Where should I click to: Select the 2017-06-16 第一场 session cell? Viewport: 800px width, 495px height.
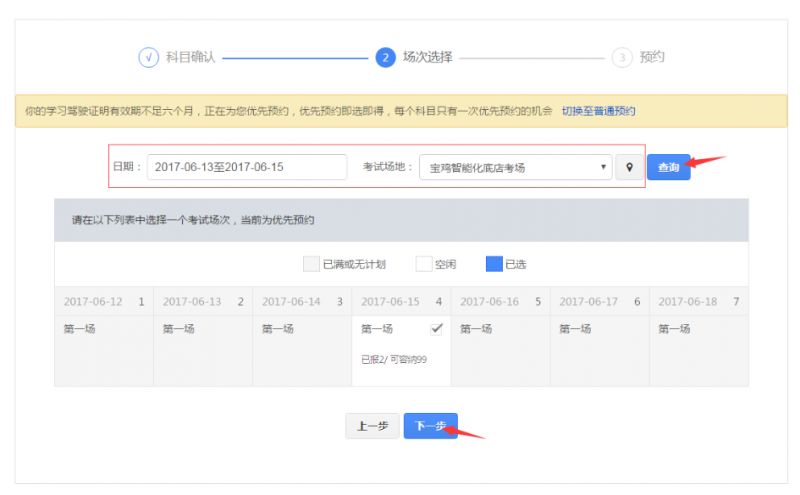point(499,350)
